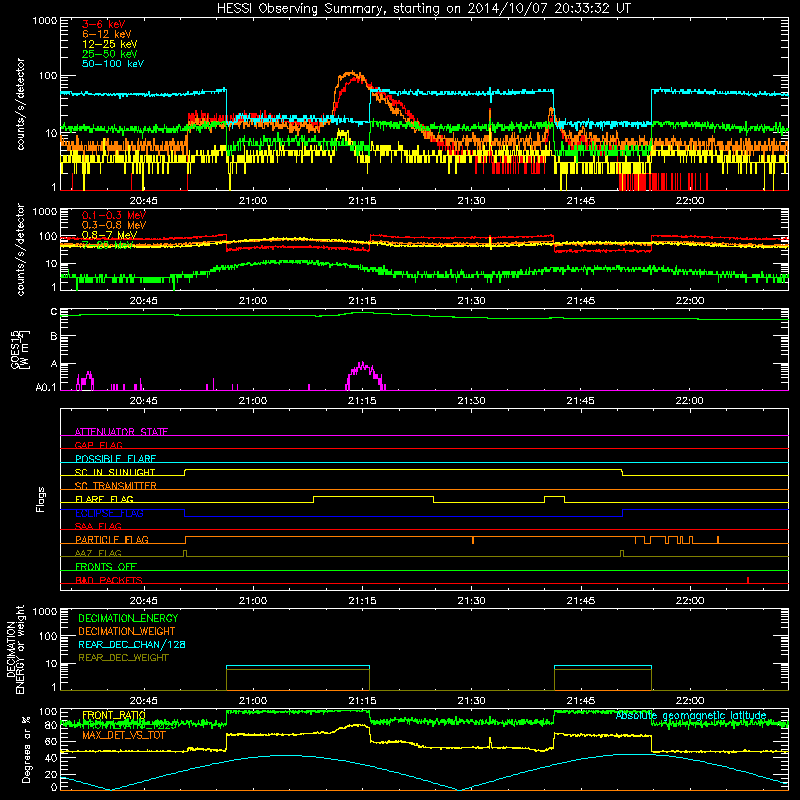Select the POSSIBLE_FLARE label
The width and height of the screenshot is (800, 800).
coord(115,459)
